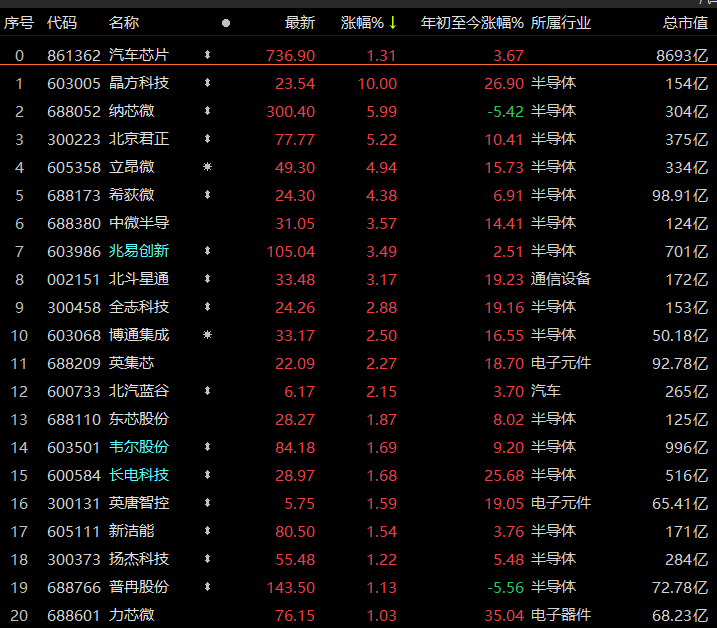Click the green -5.56 year-to-date value
This screenshot has height=628, width=717.
505,587
